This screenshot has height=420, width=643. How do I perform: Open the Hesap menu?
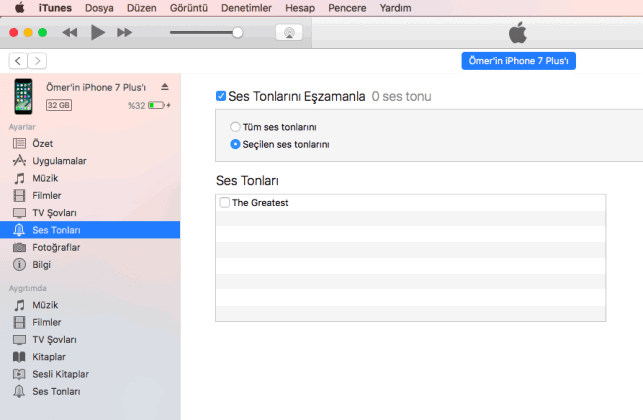pos(300,8)
